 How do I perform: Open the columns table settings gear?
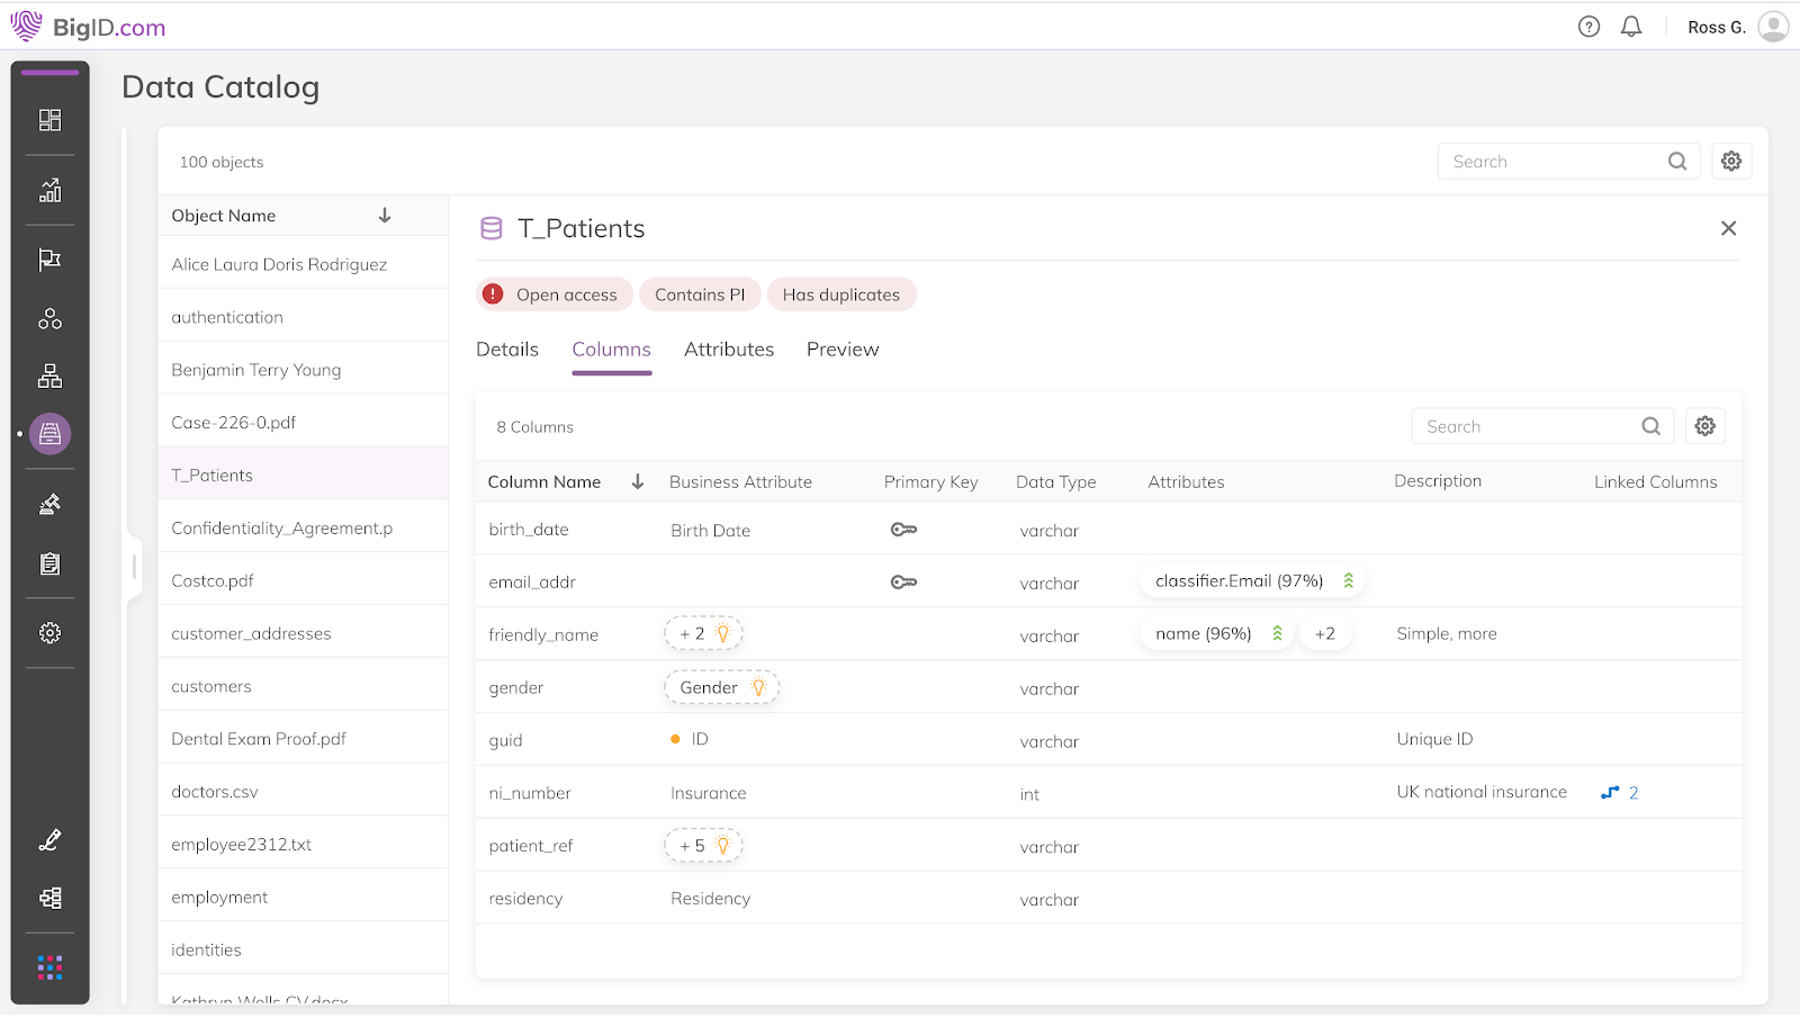(1705, 425)
